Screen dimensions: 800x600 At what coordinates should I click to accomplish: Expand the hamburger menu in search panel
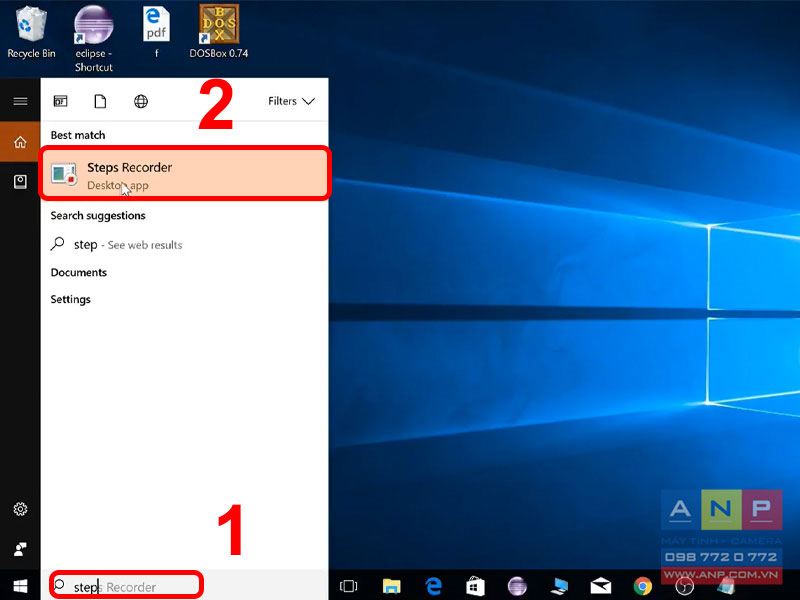tap(20, 101)
